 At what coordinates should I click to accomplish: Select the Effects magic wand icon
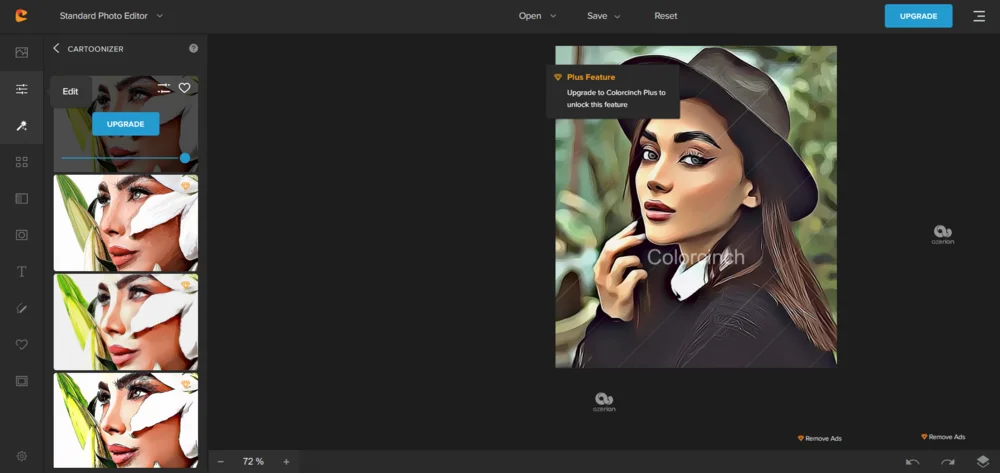pyautogui.click(x=22, y=126)
